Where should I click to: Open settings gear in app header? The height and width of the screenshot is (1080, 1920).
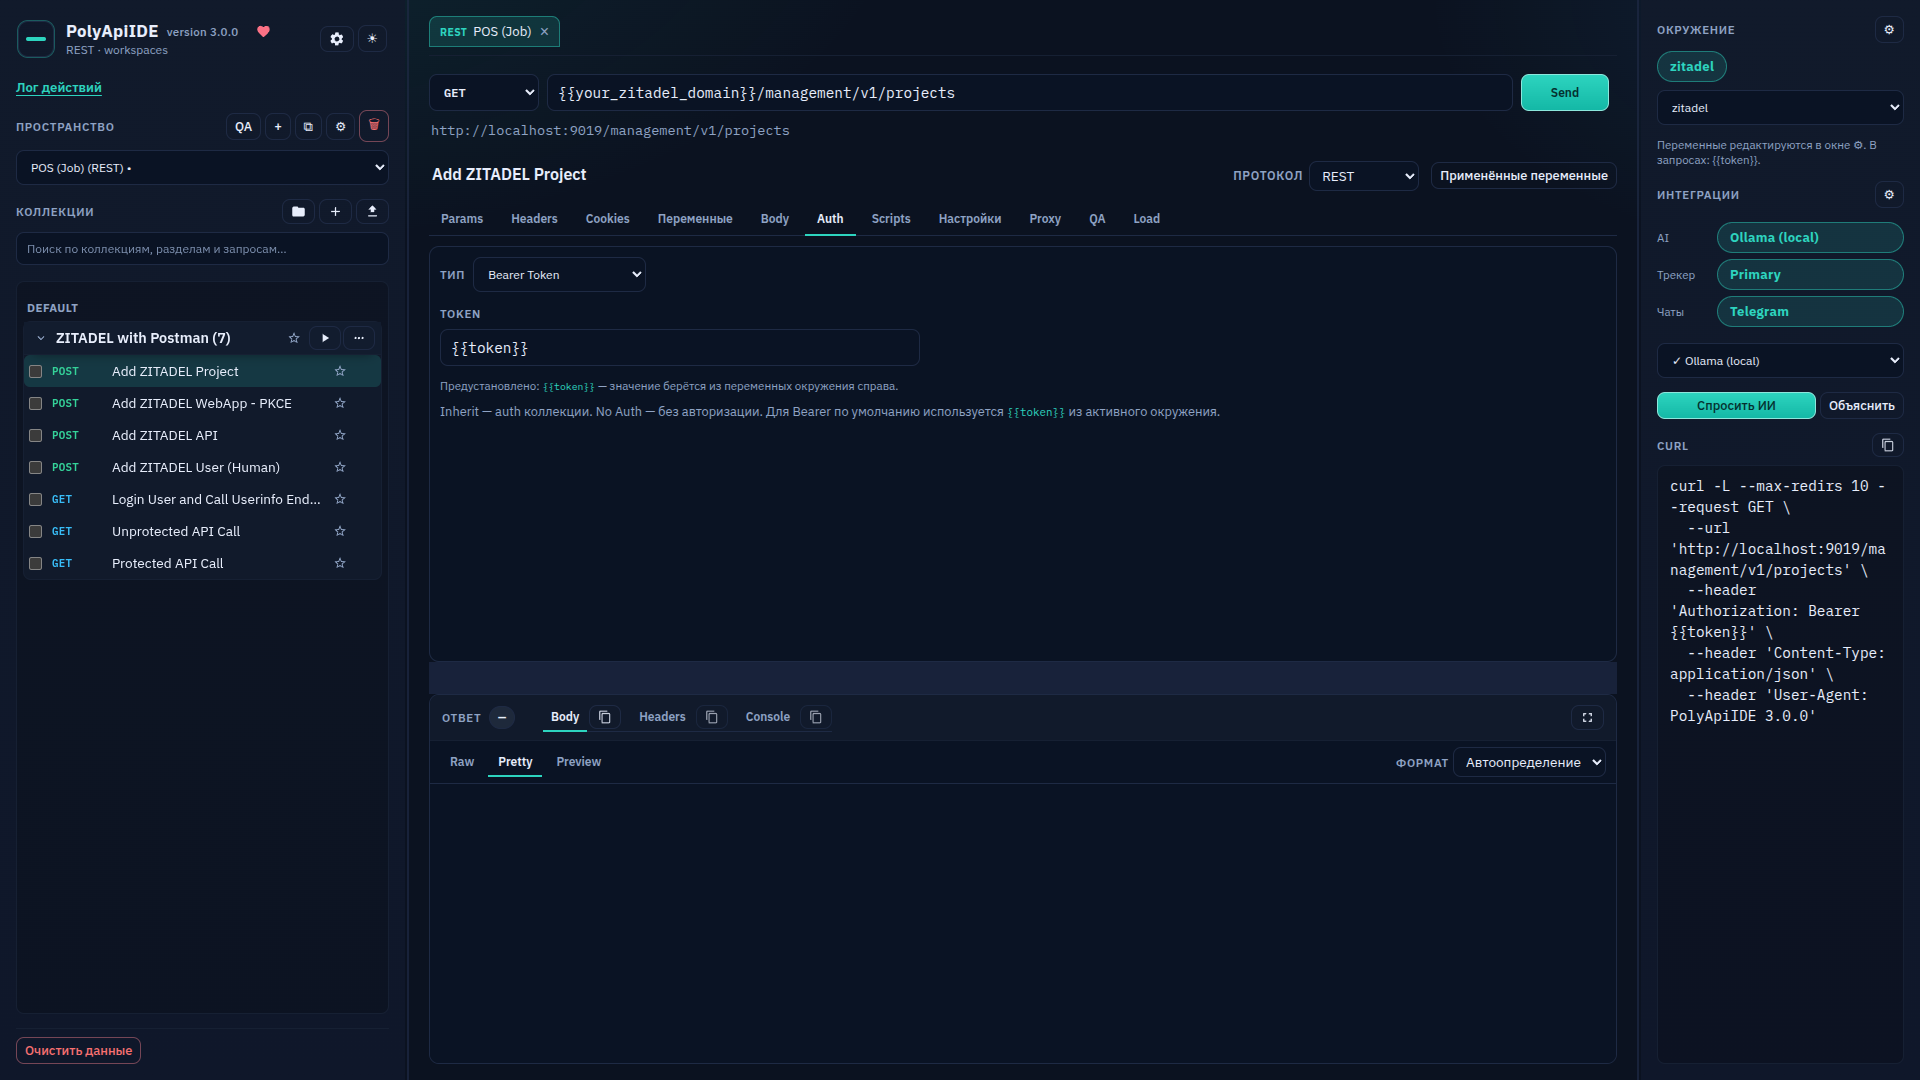click(337, 39)
